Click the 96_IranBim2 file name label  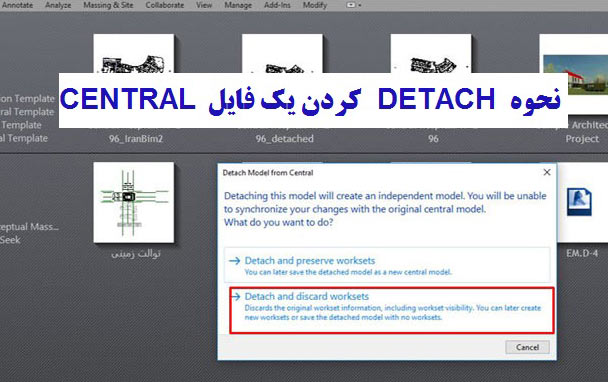click(x=136, y=139)
